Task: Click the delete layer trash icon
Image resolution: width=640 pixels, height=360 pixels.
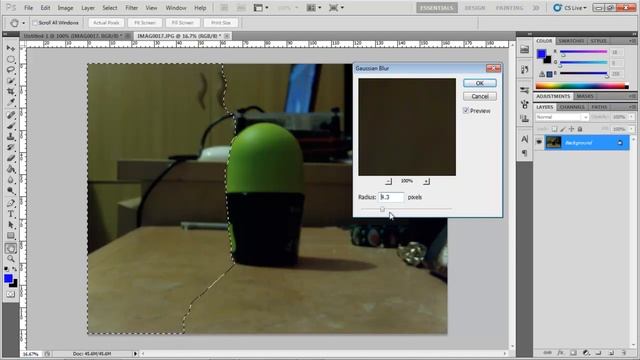Action: (x=623, y=352)
